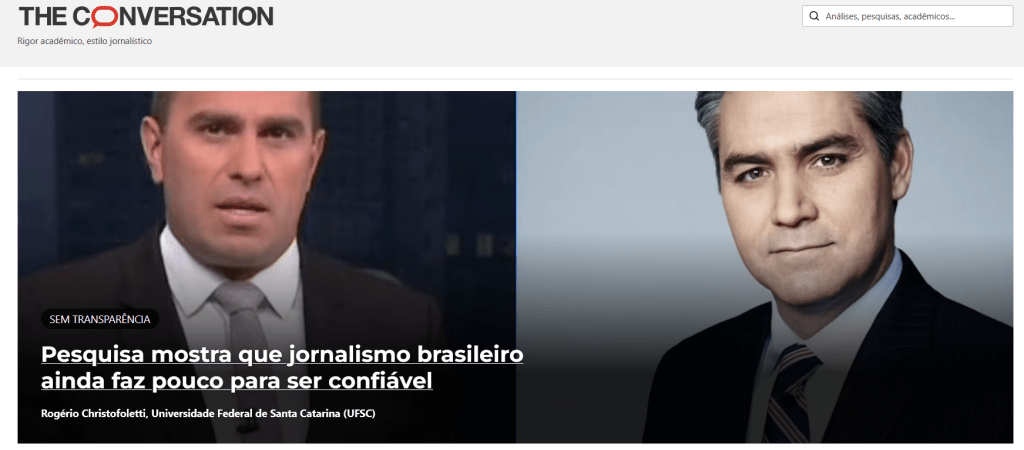Click the word "THE" in the site logo
1024x450 pixels.
tap(43, 16)
